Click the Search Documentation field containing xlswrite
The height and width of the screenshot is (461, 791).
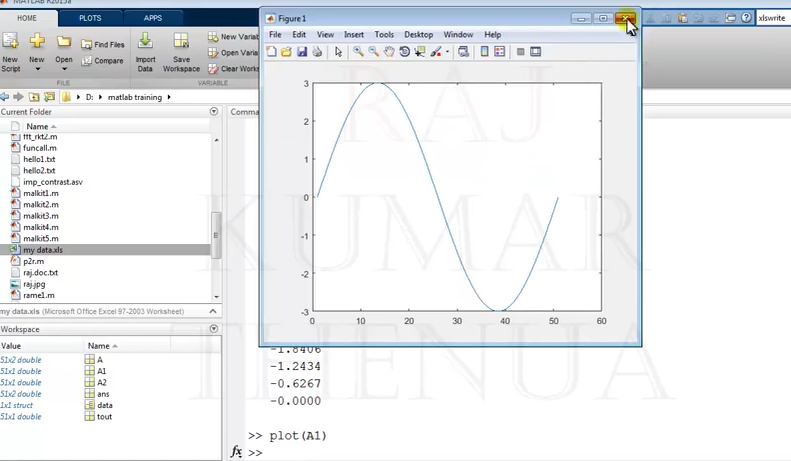click(x=773, y=18)
